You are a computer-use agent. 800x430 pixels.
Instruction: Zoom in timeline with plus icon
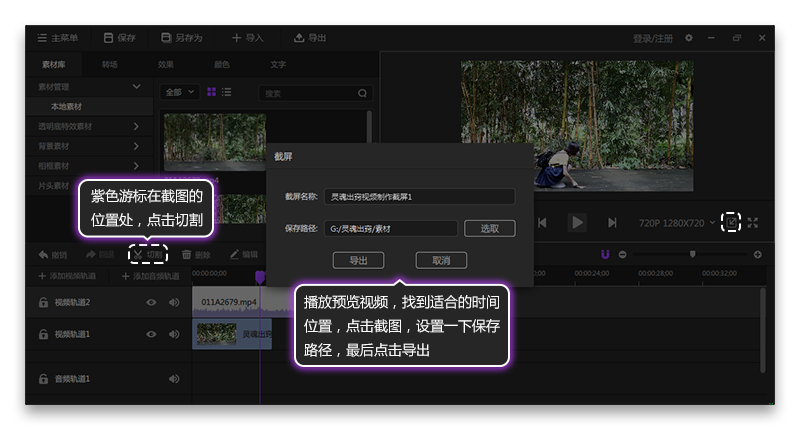pyautogui.click(x=757, y=254)
